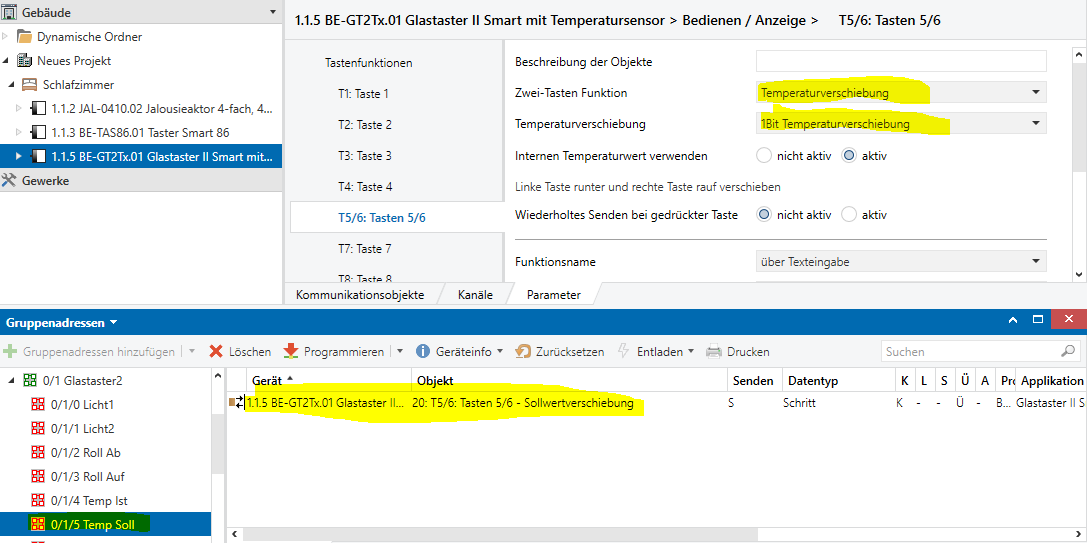Expand the 1.1.3 BE-TAS86.01 device node
Viewport: 1087px width, 543px height.
(x=19, y=133)
